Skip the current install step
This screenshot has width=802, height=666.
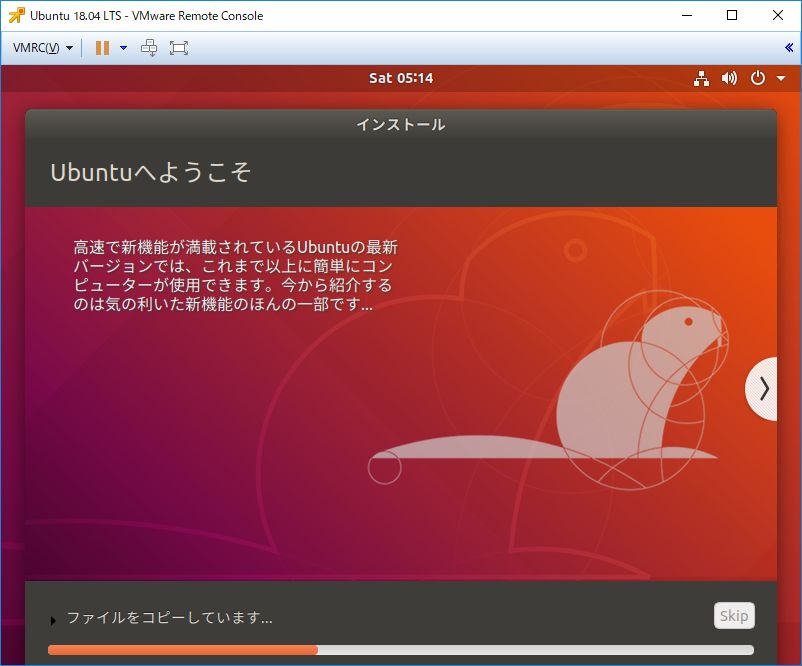[734, 615]
